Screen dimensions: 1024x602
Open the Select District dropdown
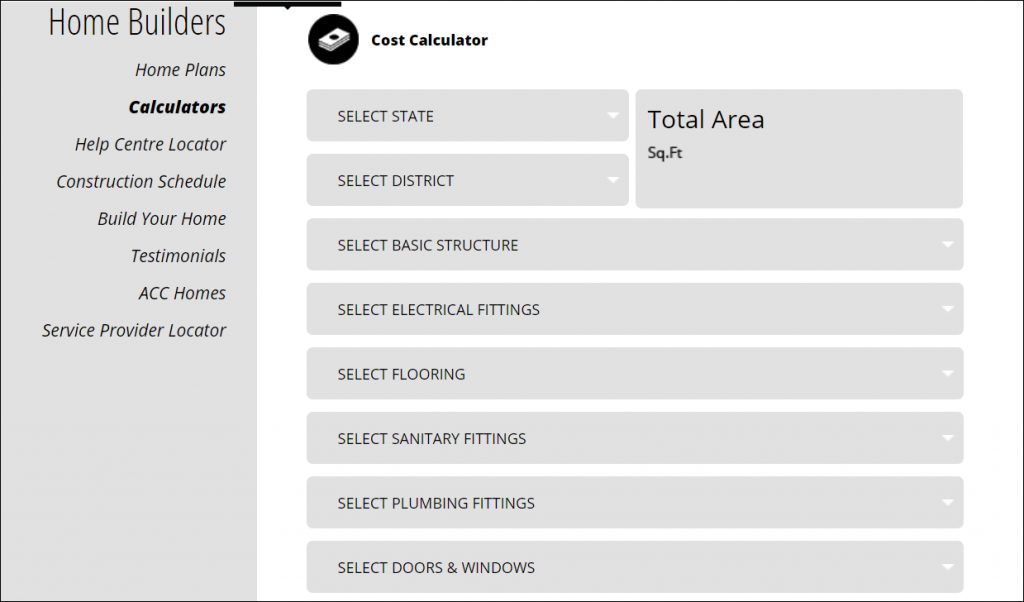pos(467,181)
